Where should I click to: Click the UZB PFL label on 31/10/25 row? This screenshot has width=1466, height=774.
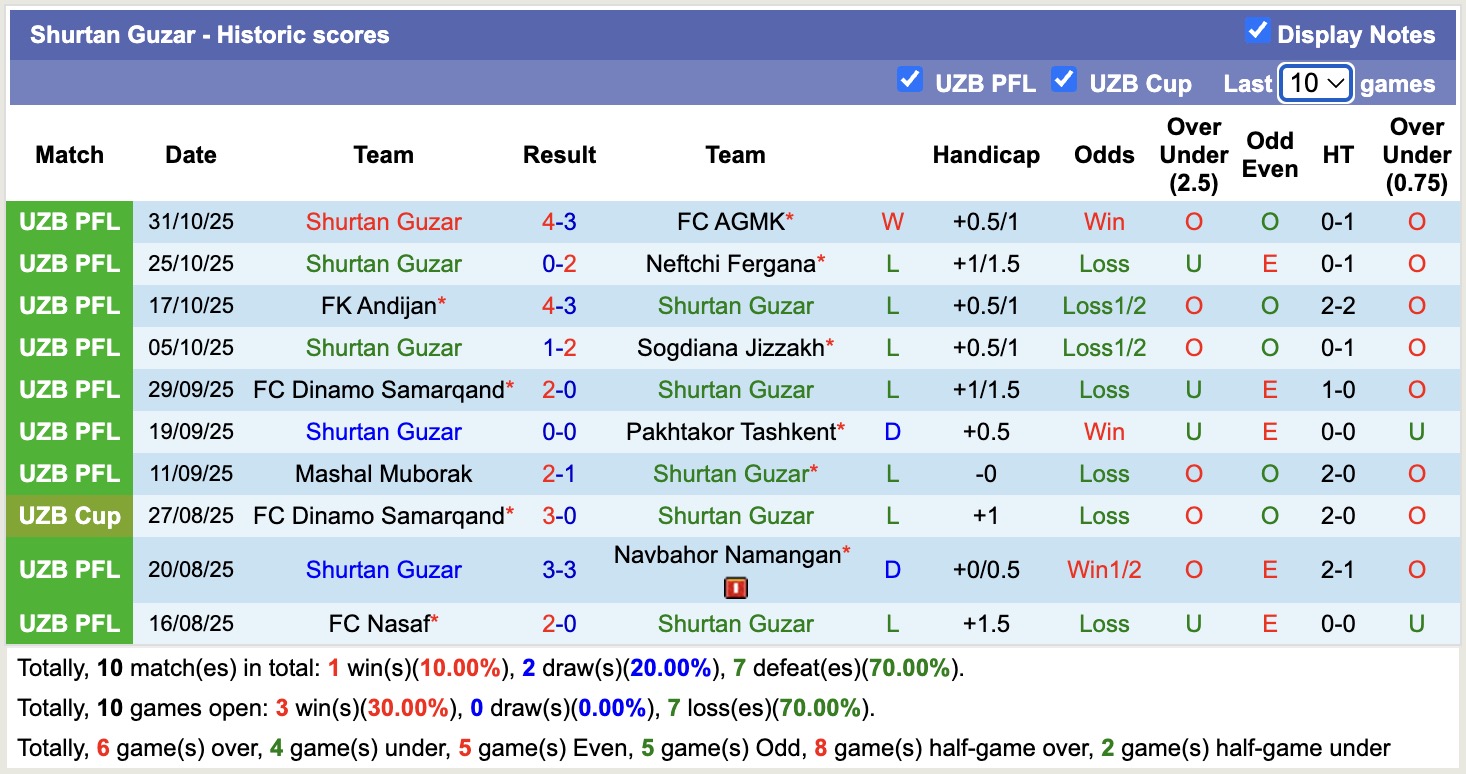point(69,222)
